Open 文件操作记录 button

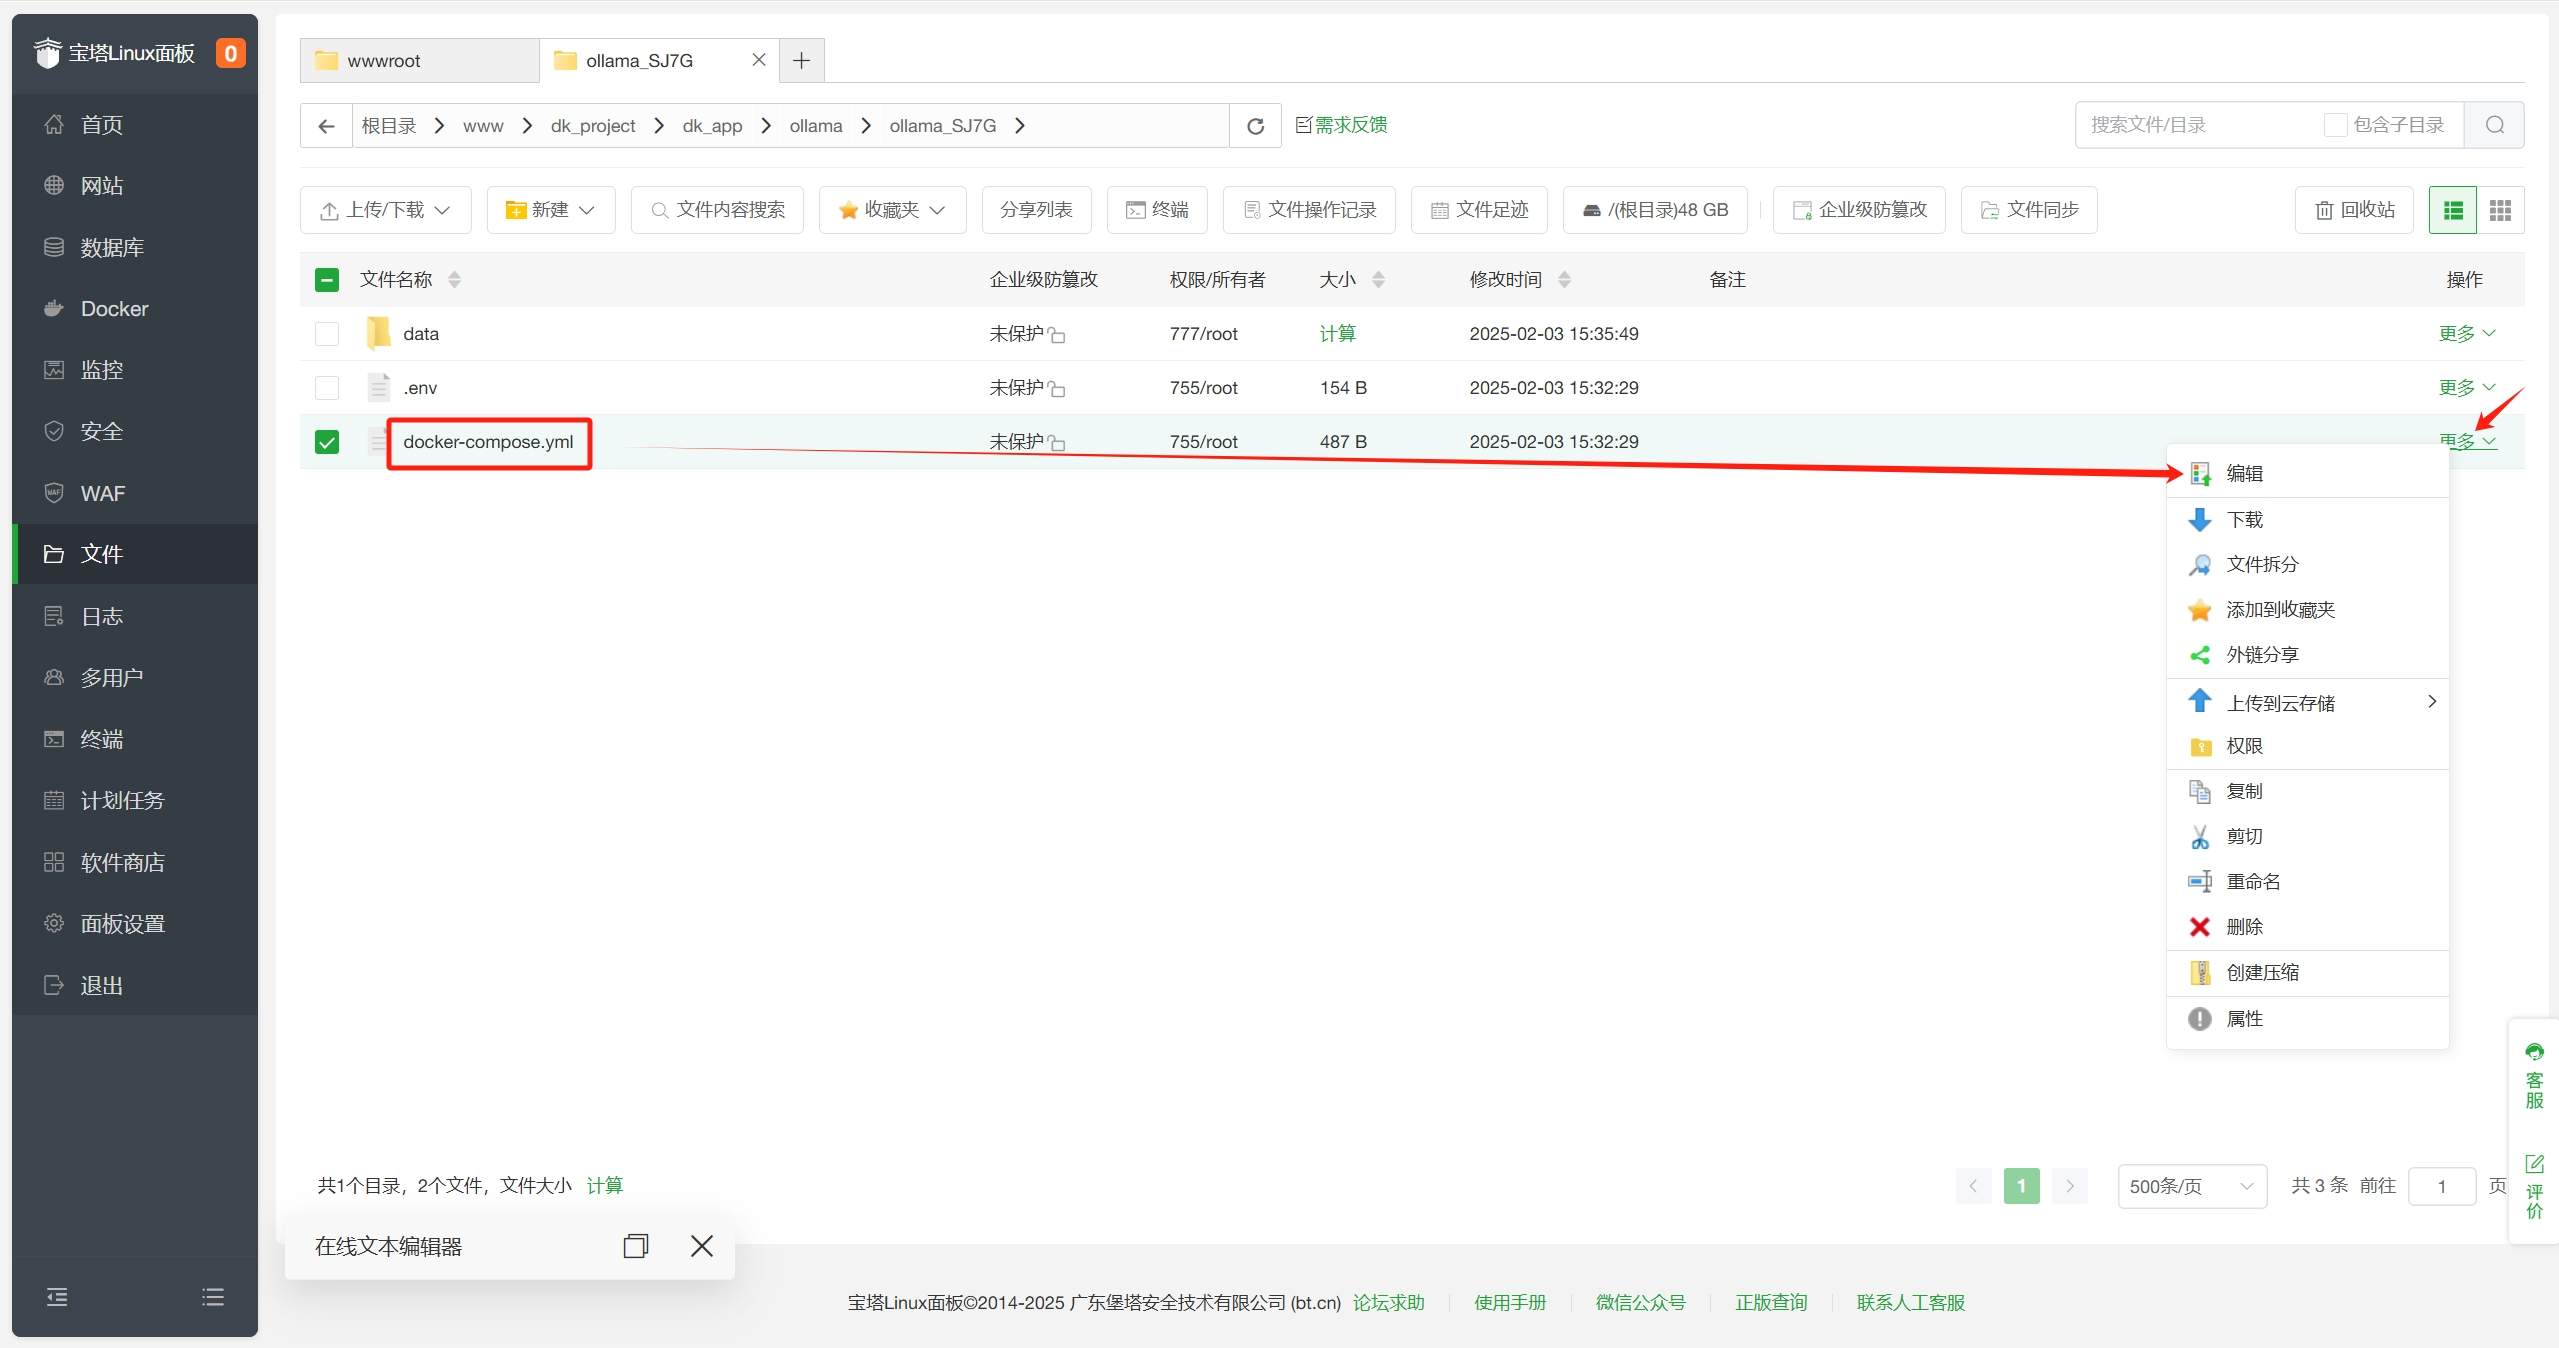[1309, 210]
